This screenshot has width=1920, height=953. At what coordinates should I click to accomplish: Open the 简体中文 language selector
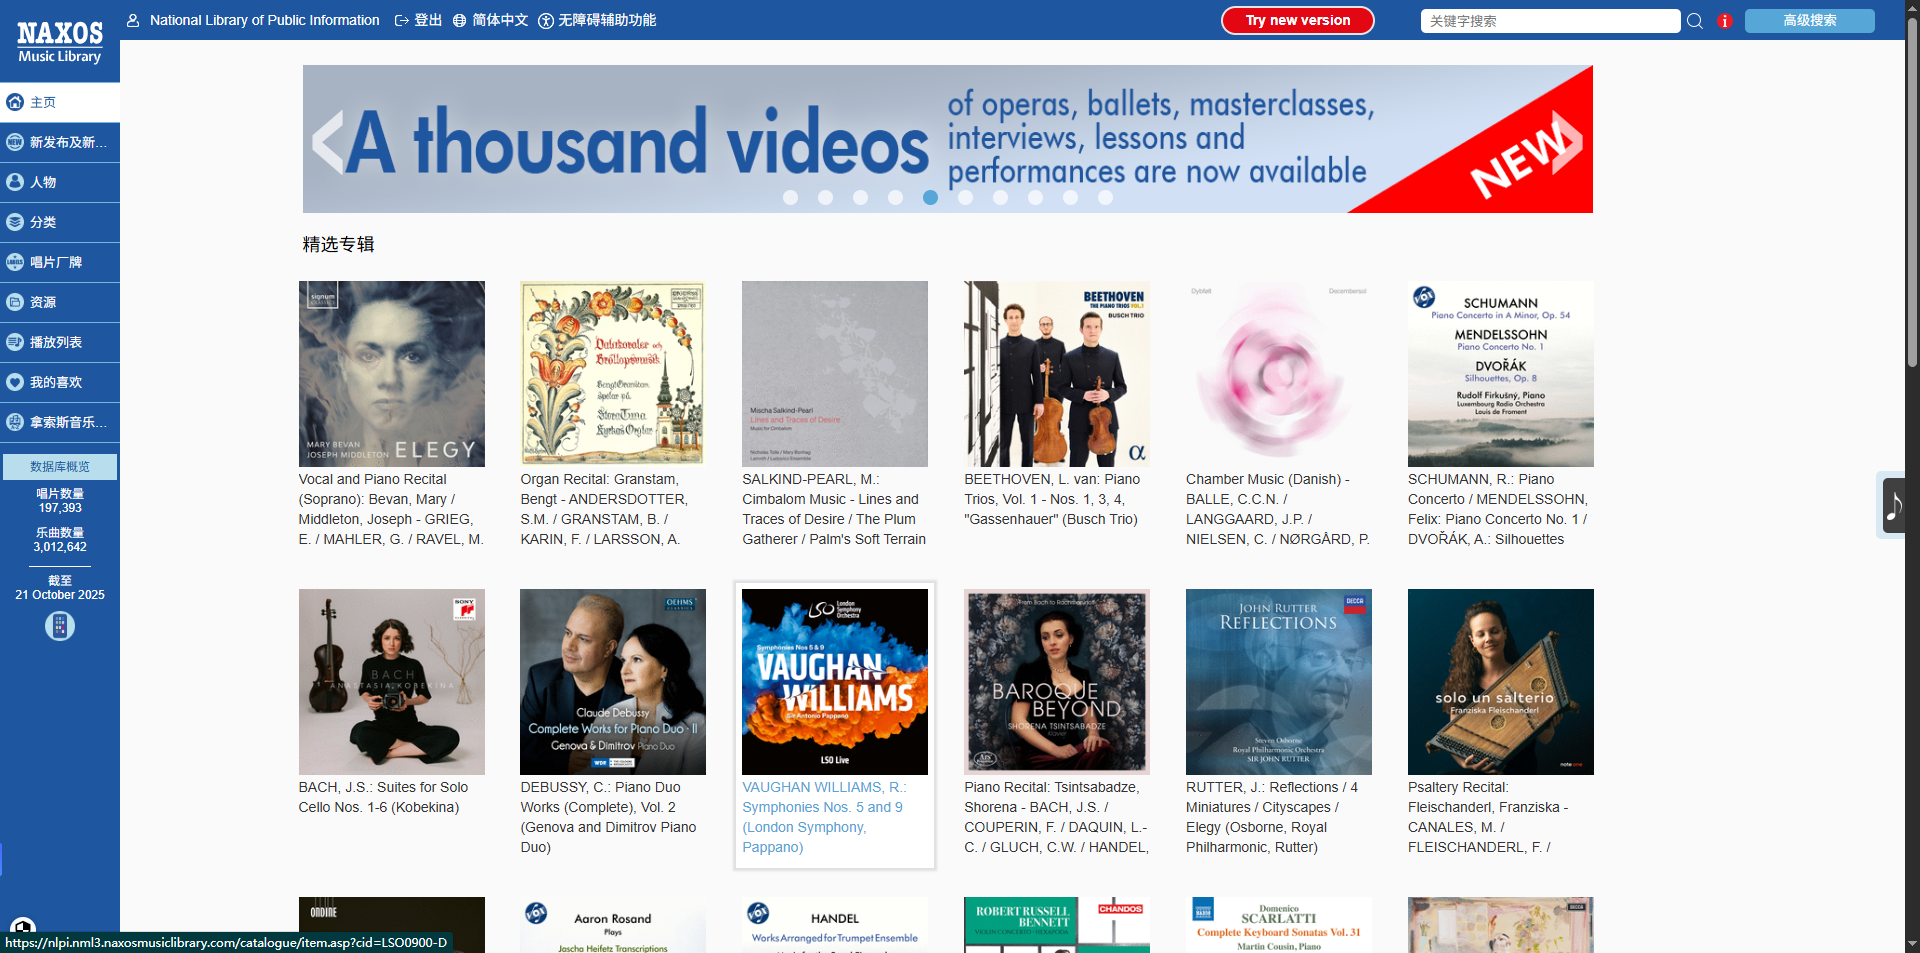[490, 20]
